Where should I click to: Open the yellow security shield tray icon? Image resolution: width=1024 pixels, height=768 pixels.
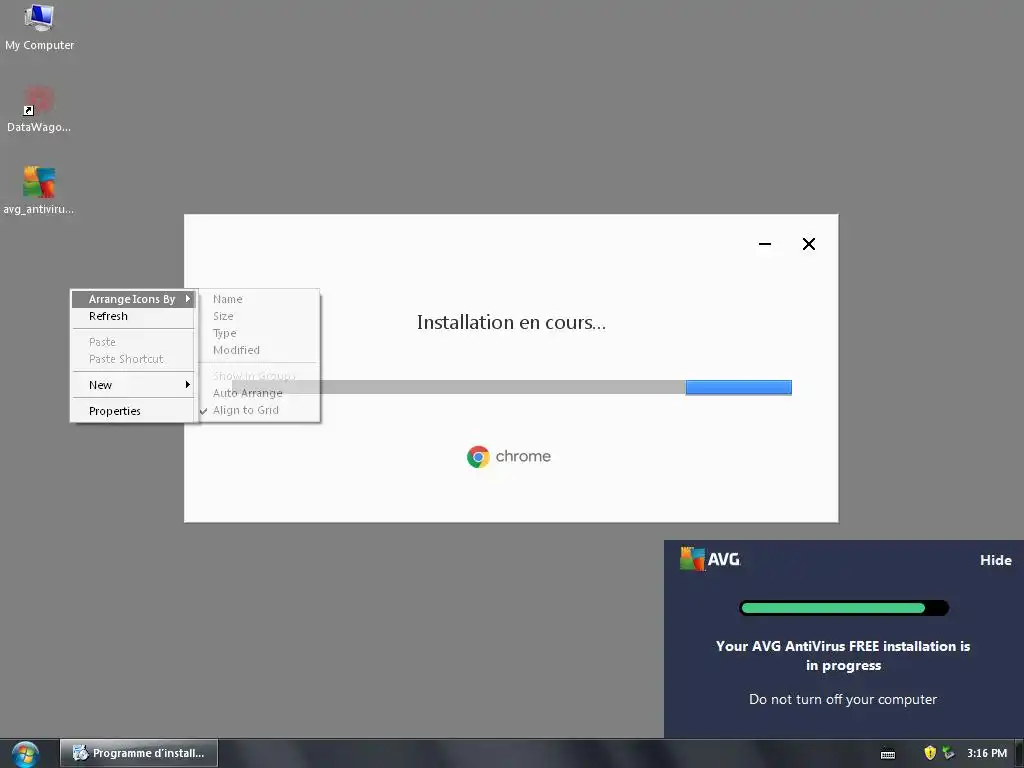(x=930, y=753)
